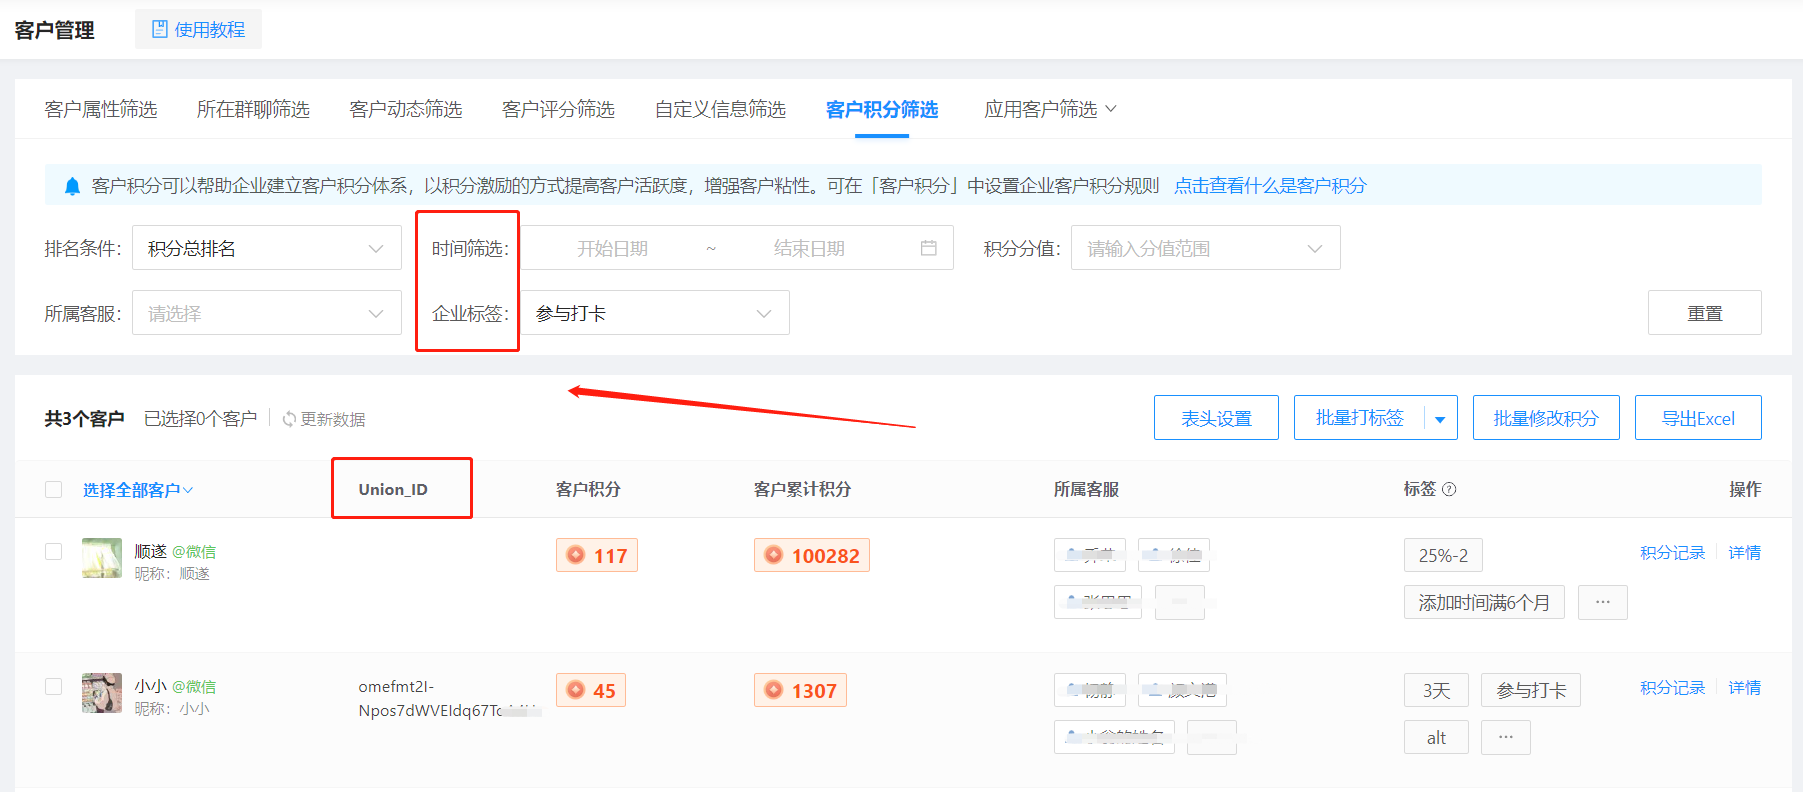Click the alt tag
1803x792 pixels.
tap(1436, 737)
